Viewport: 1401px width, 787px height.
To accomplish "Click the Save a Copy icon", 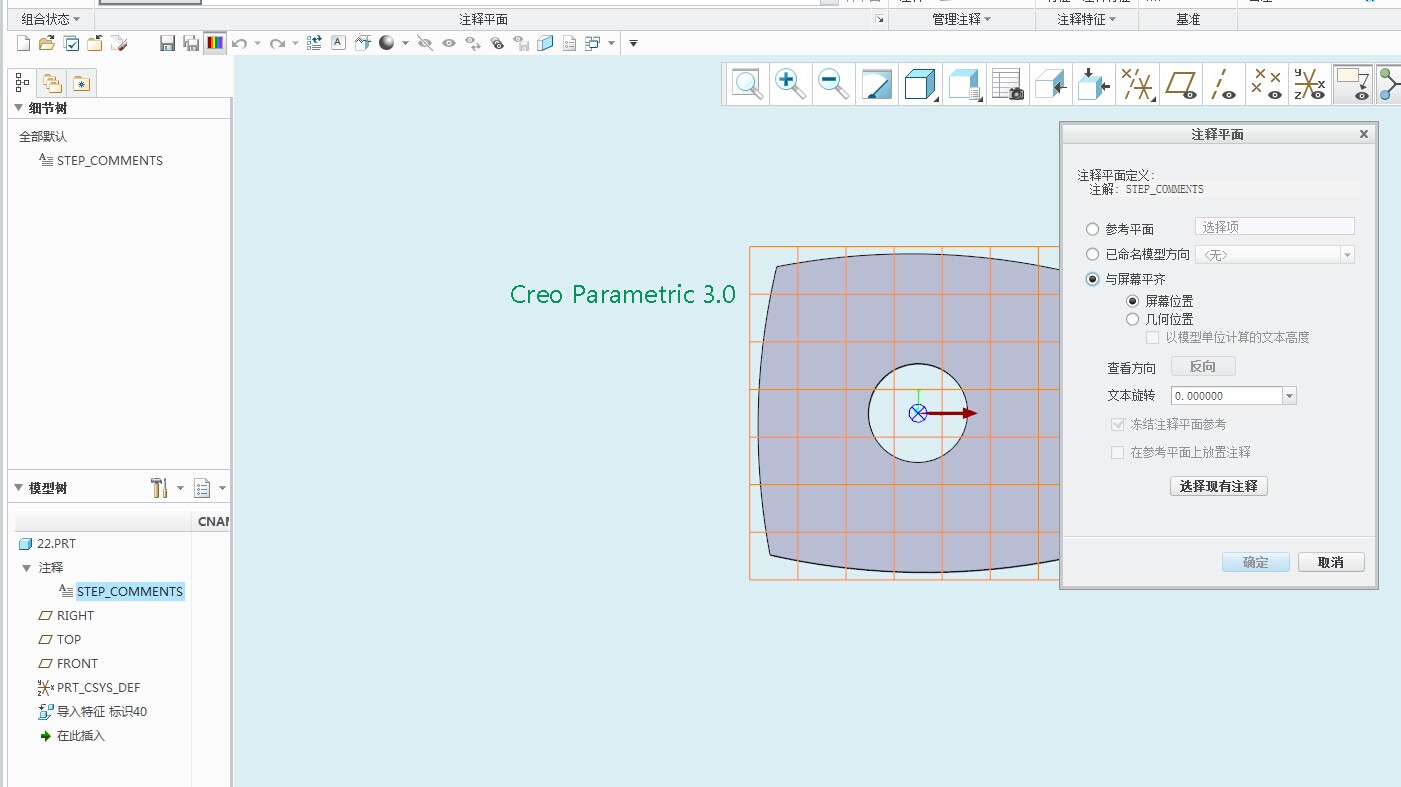I will [x=190, y=43].
